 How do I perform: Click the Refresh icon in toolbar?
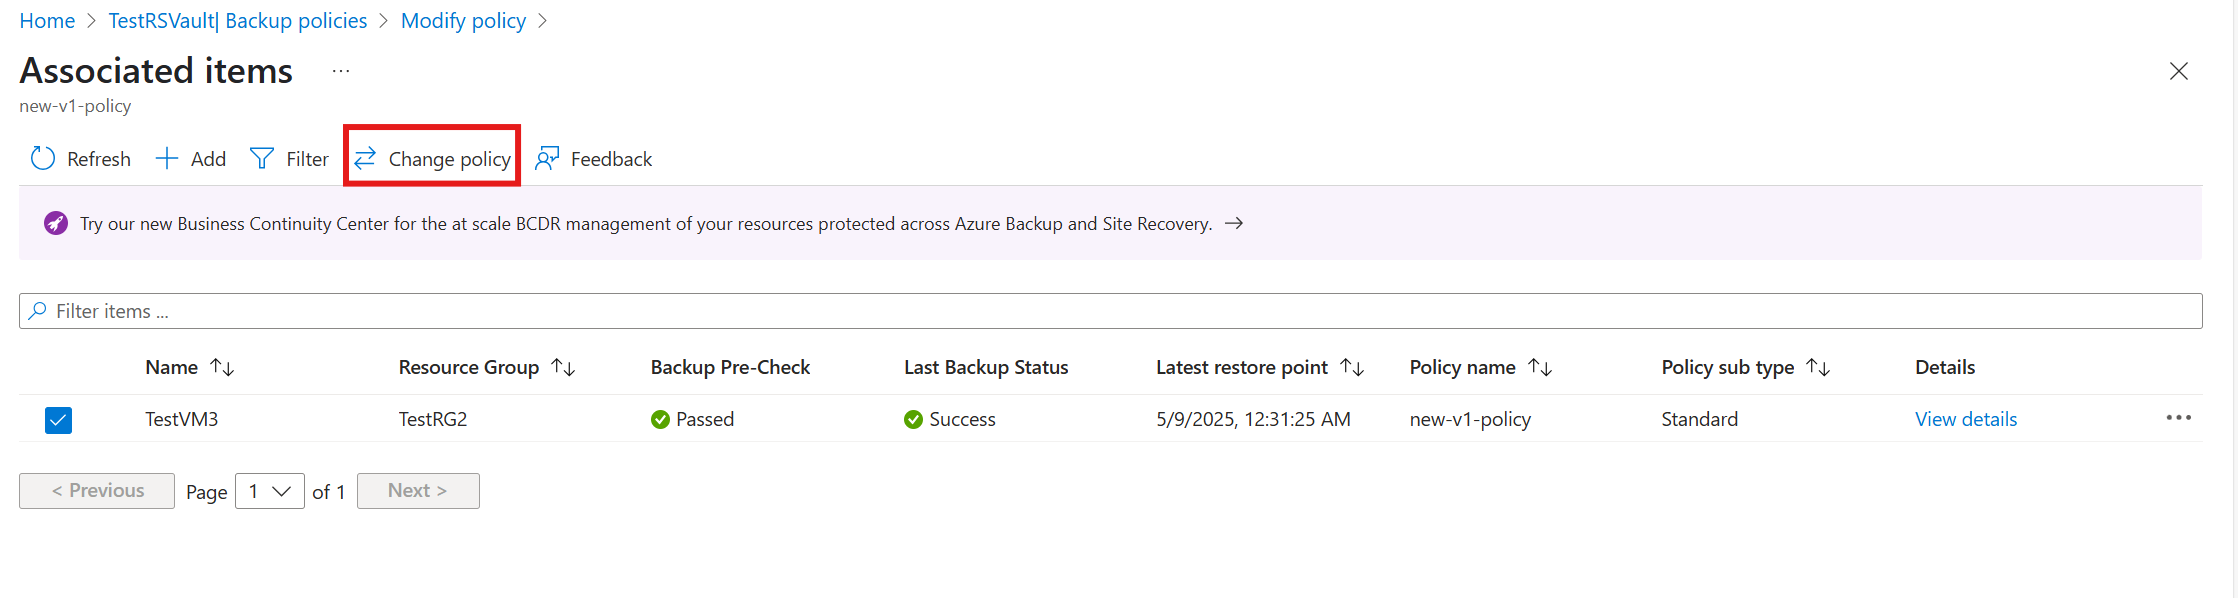pyautogui.click(x=43, y=159)
